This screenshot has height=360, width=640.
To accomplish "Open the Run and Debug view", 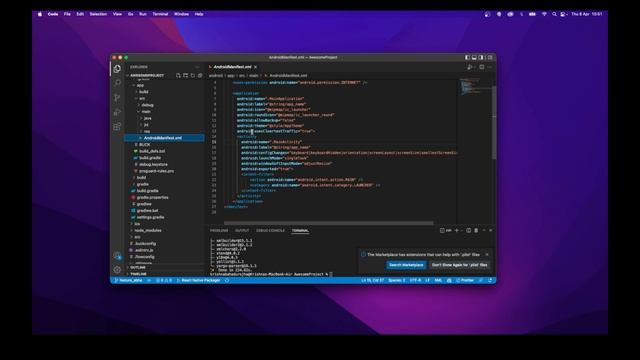I will point(117,112).
